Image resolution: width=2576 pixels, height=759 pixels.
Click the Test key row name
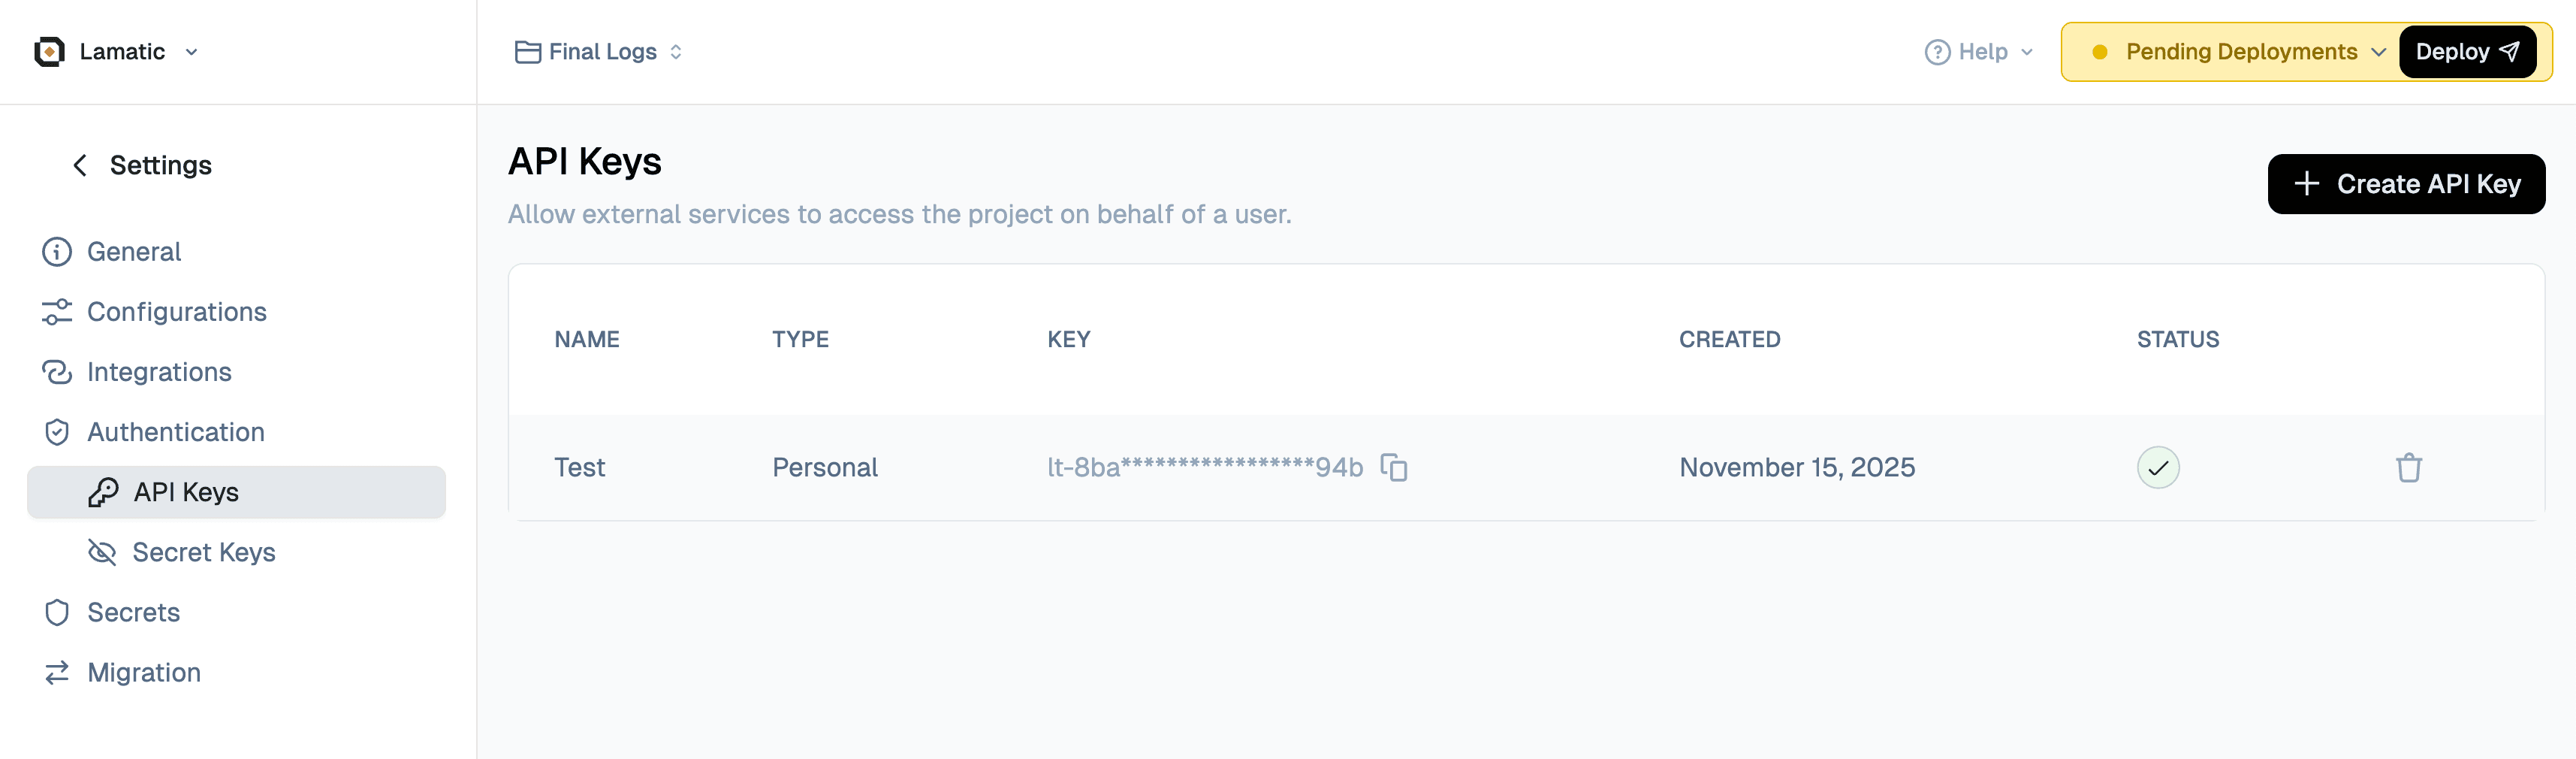click(x=580, y=467)
